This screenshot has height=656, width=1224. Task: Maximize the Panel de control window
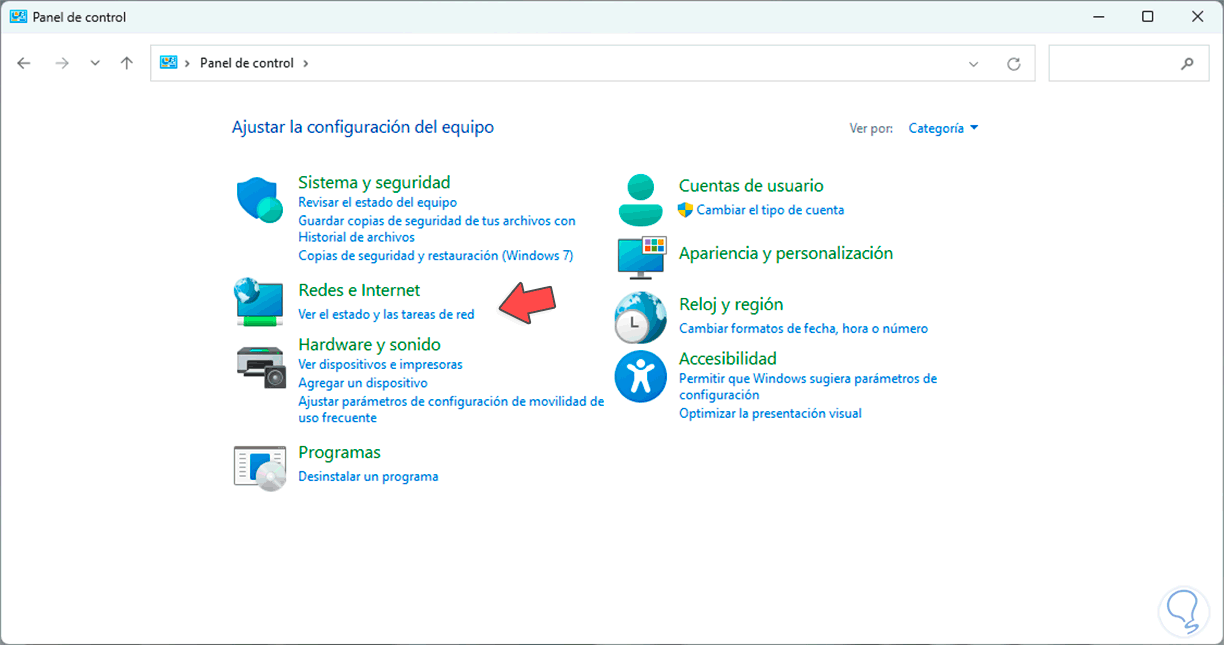click(x=1147, y=17)
